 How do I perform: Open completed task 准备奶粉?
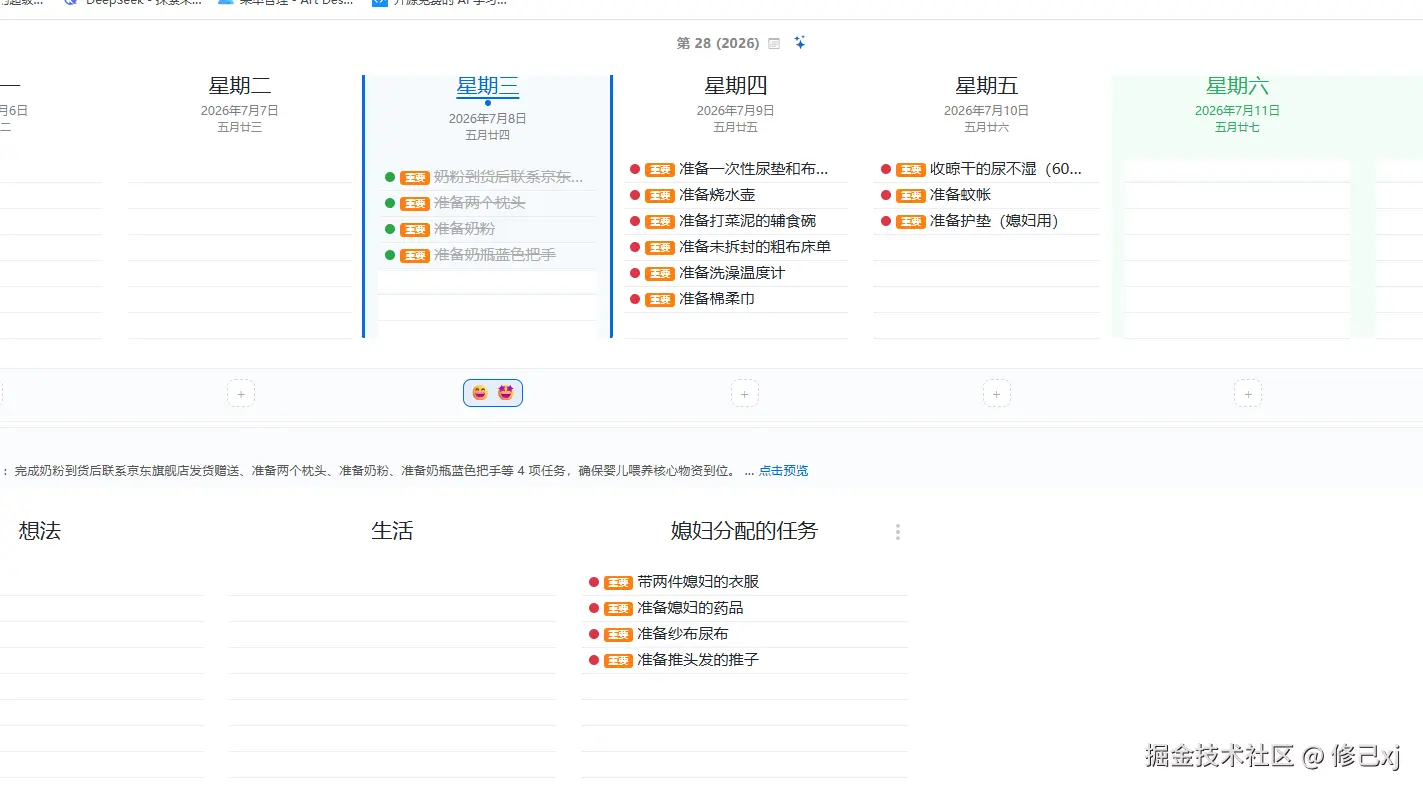464,229
